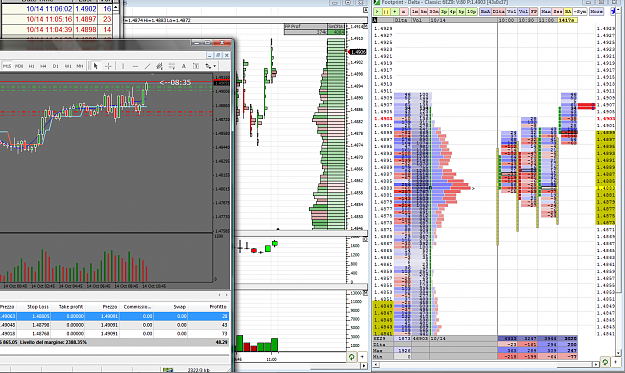Select the 10/14 11:05:16 time and sales row
625x373 pixels.
[57, 19]
